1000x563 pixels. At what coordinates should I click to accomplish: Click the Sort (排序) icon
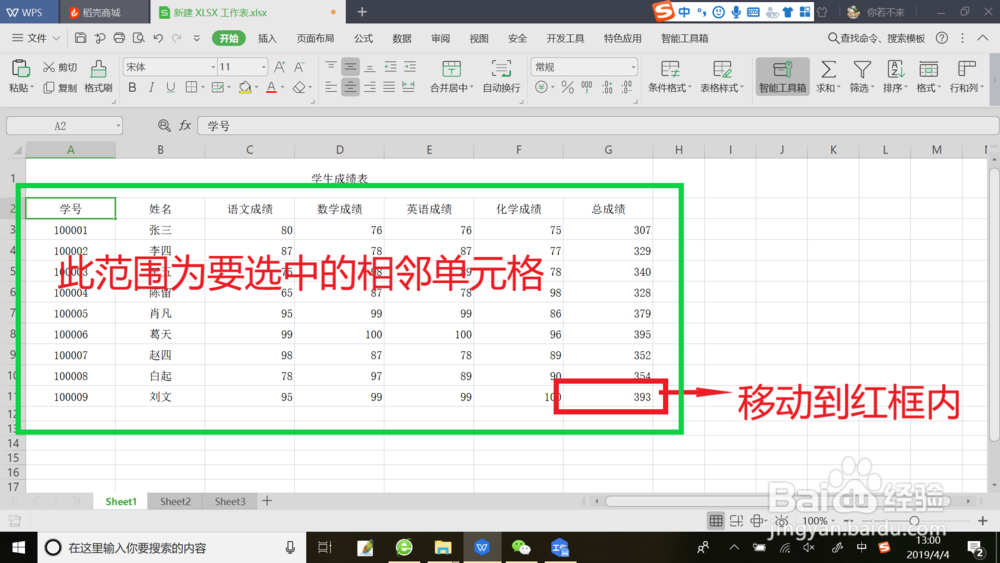pyautogui.click(x=895, y=76)
